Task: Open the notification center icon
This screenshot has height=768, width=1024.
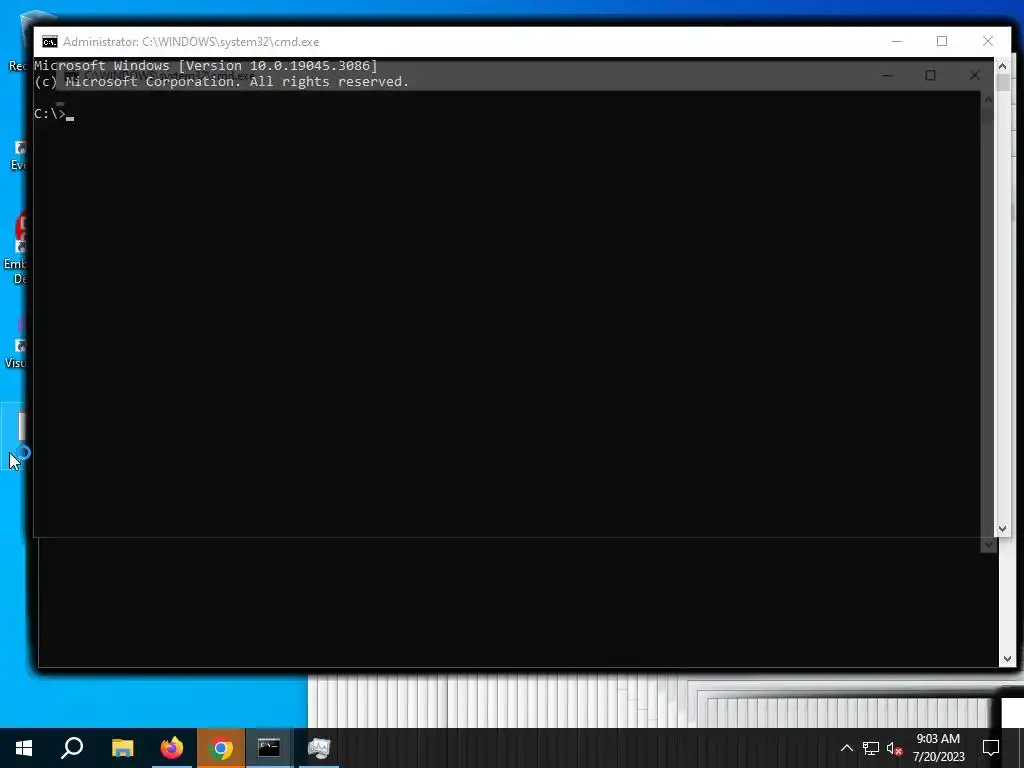Action: tap(991, 748)
